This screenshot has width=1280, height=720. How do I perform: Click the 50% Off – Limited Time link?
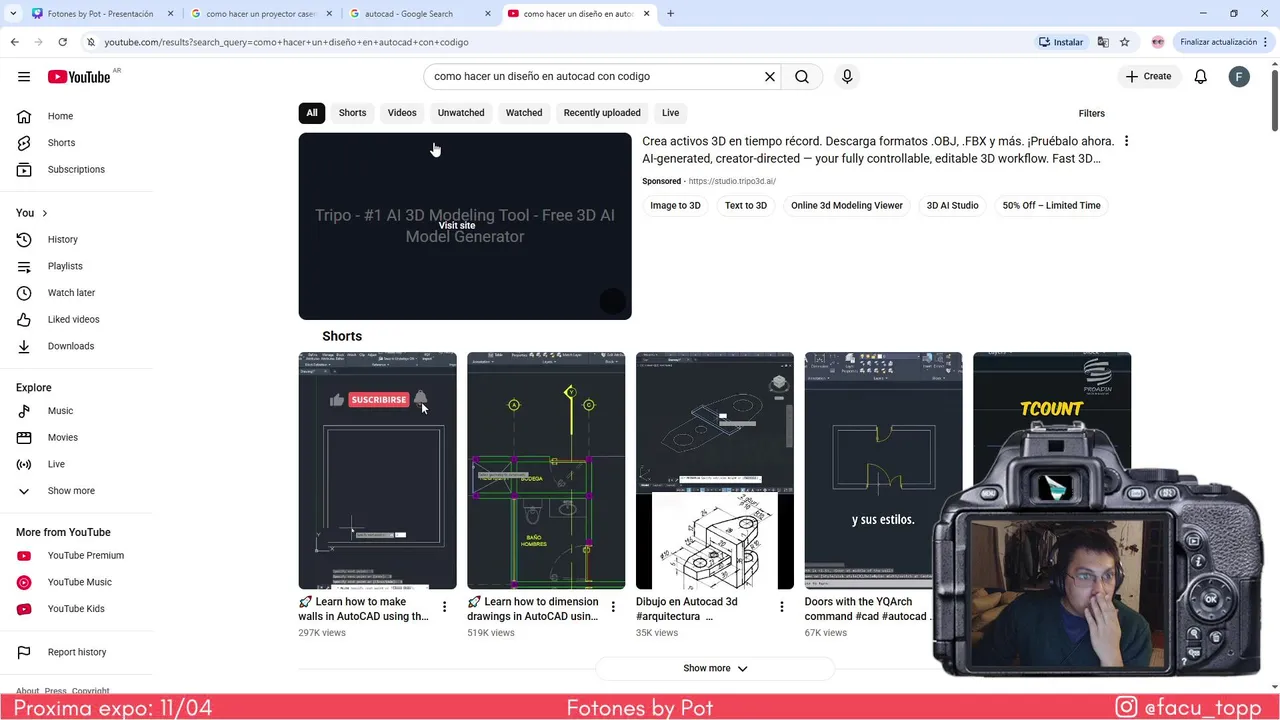[x=1051, y=206]
